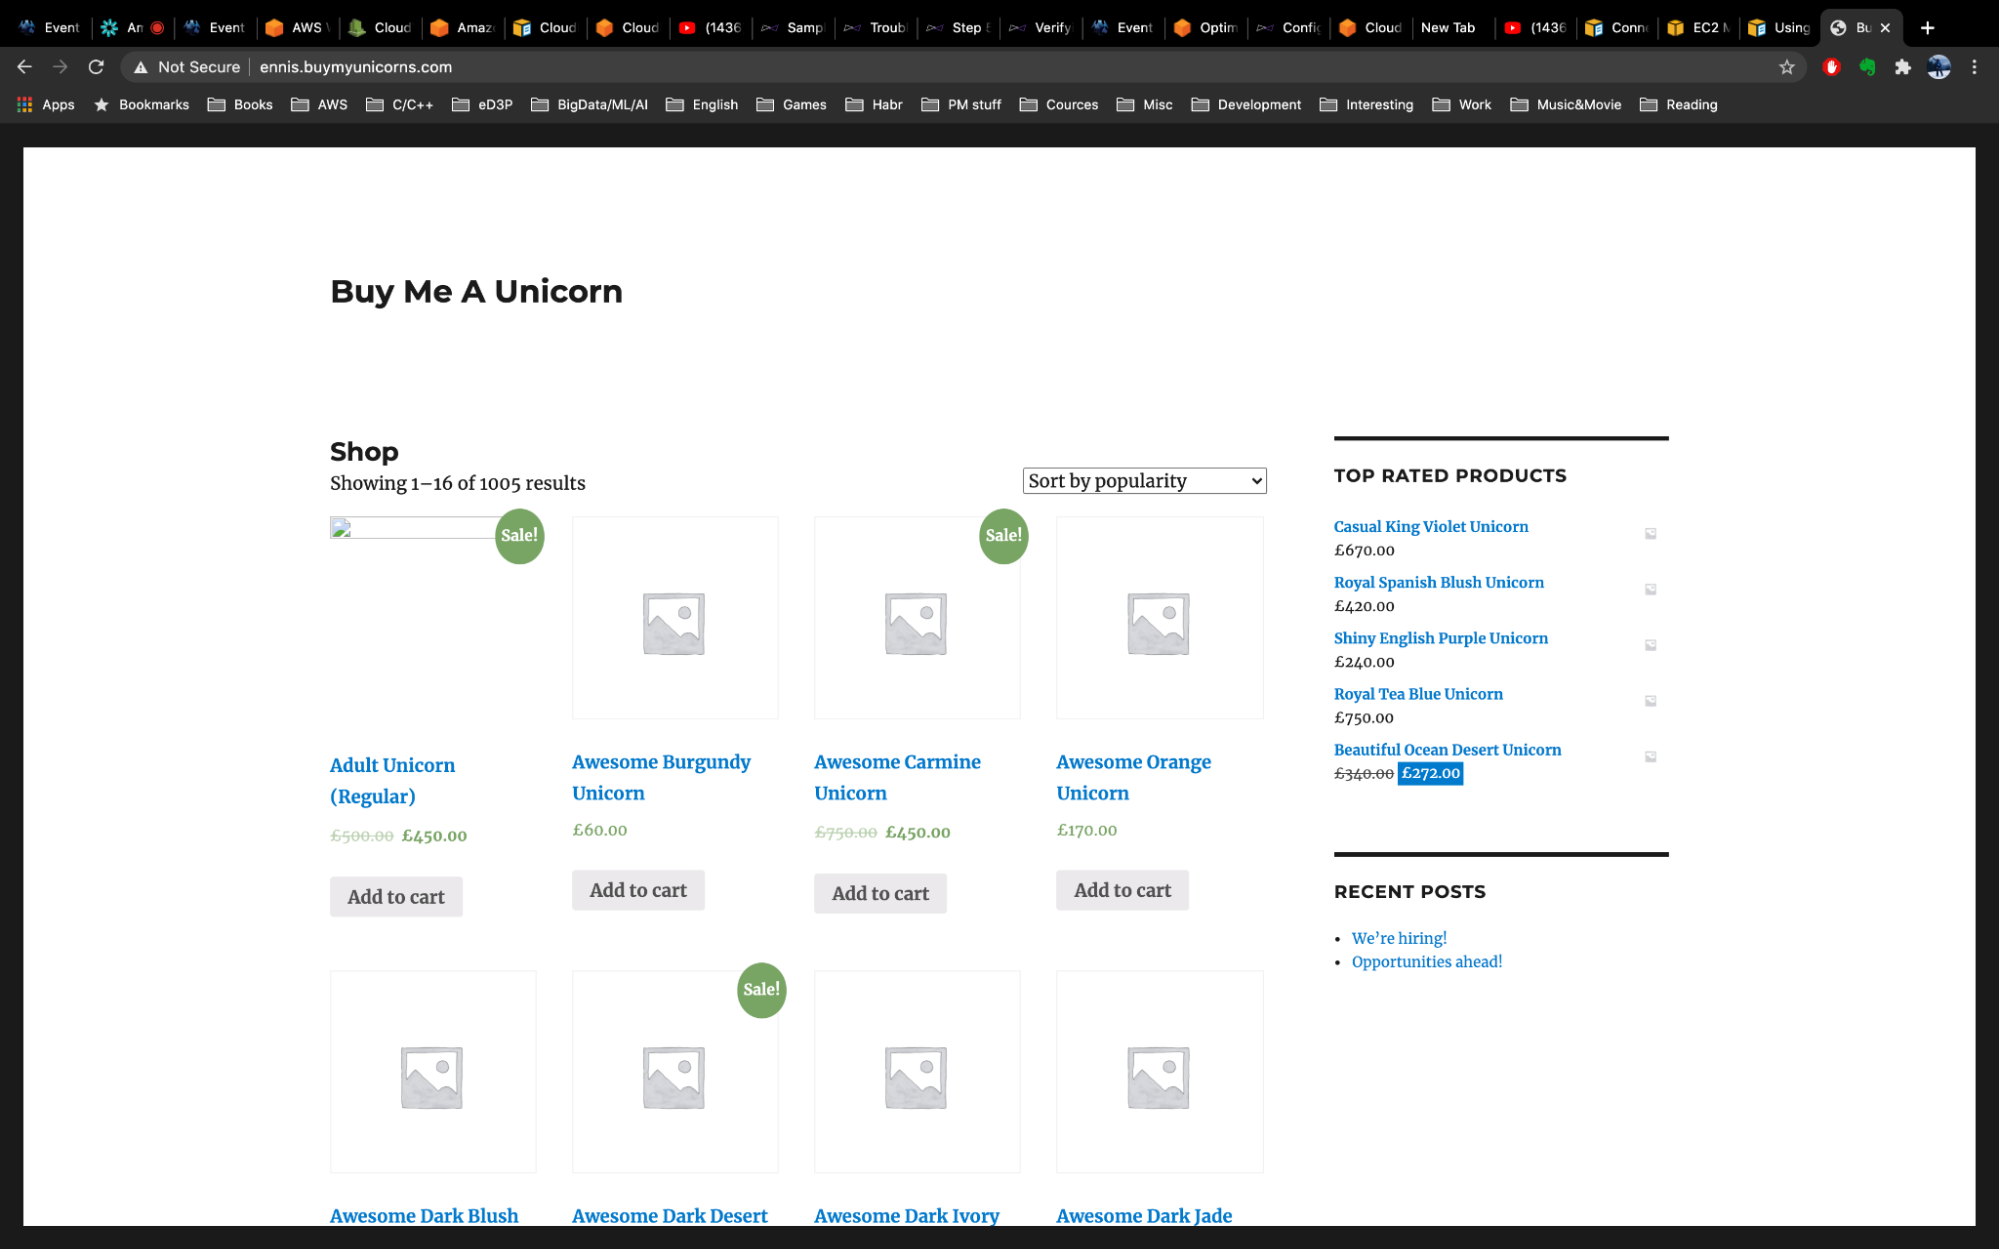
Task: Click the Showing 1–16 of 1005 results text
Action: (457, 483)
